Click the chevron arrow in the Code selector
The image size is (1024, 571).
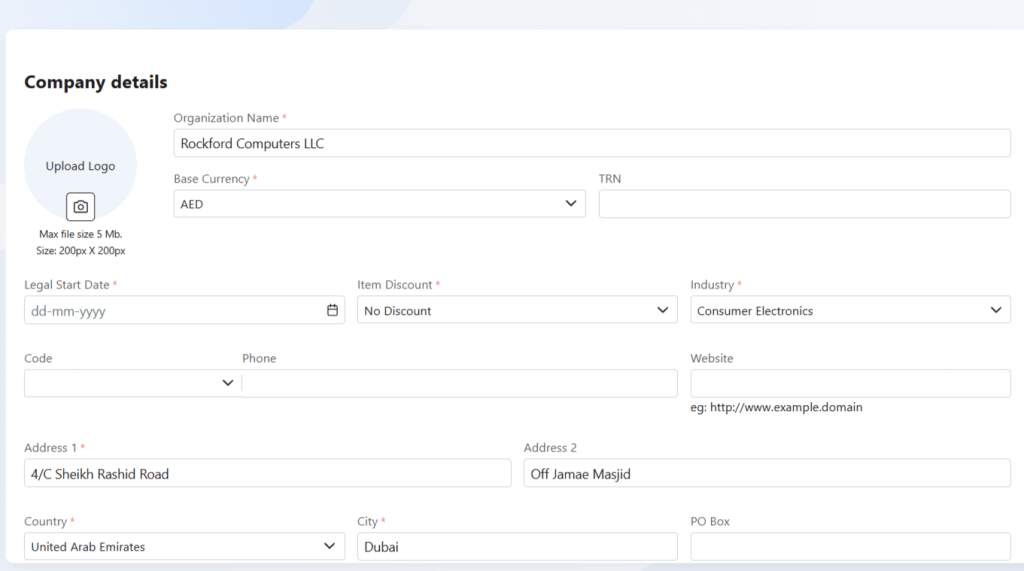pos(228,383)
